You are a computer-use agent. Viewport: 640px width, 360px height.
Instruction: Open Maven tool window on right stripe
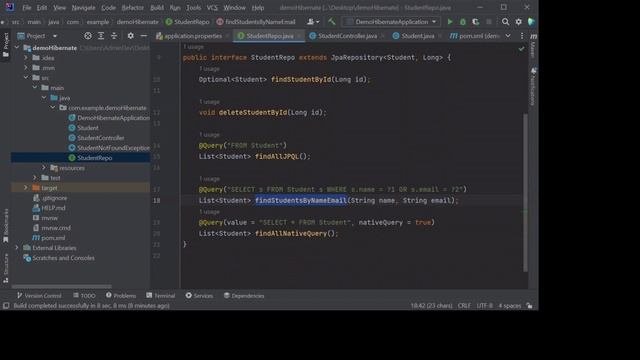point(533,46)
